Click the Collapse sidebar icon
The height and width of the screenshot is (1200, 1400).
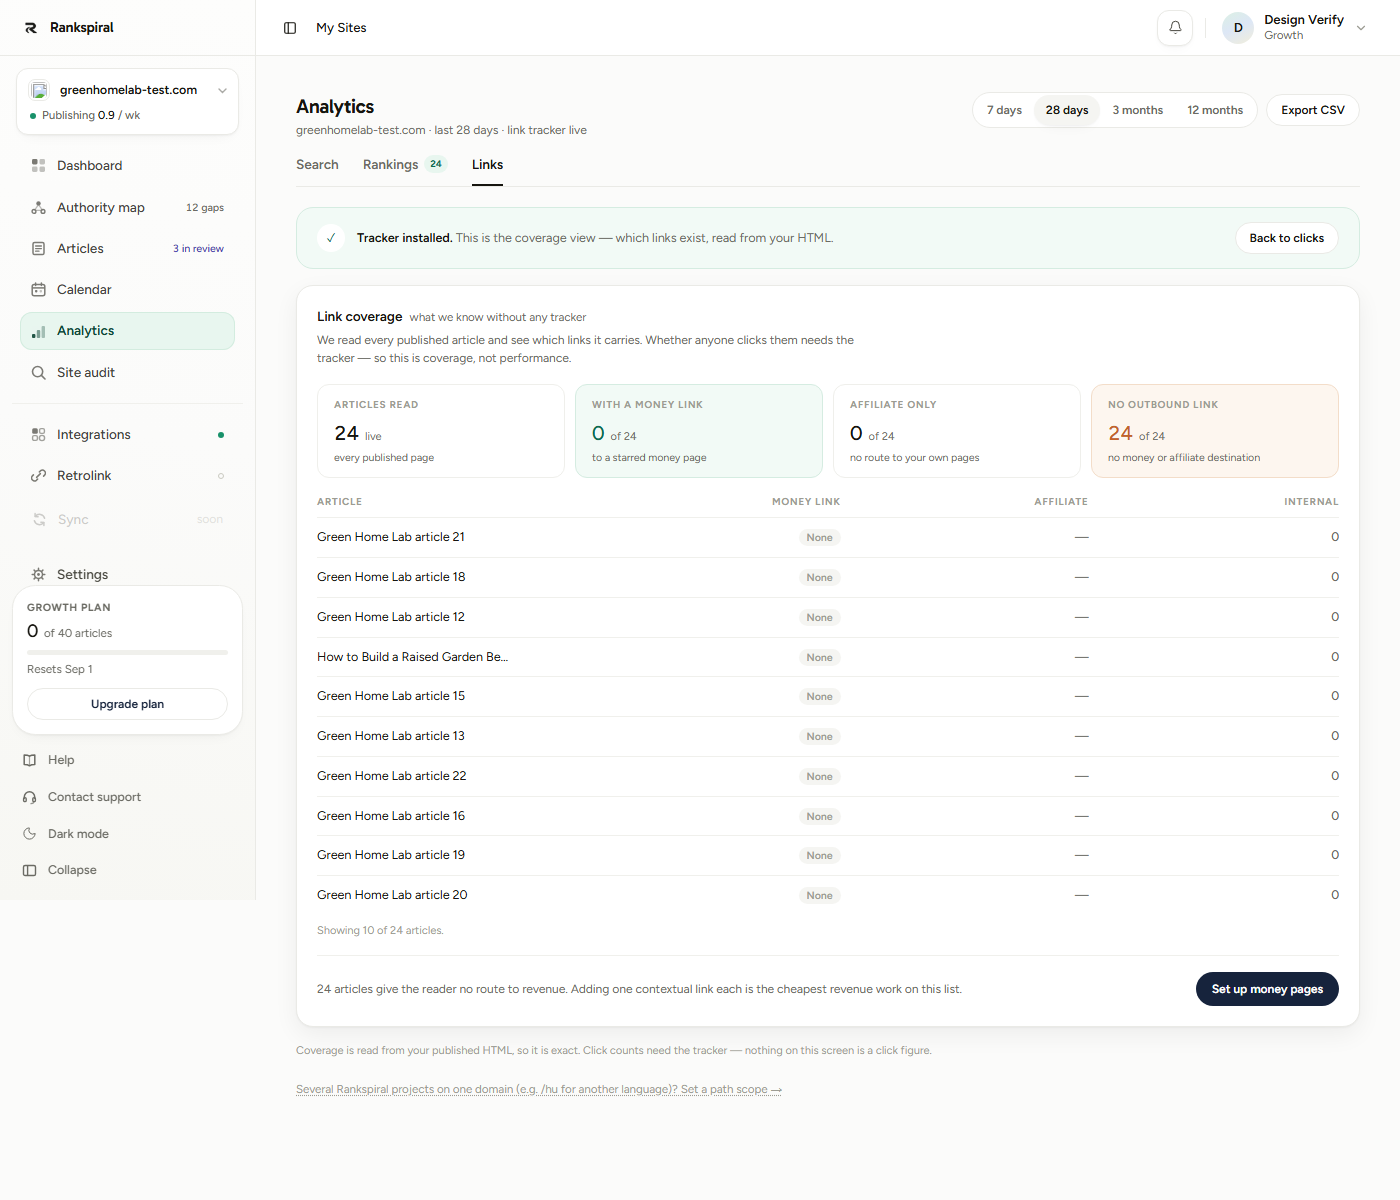(x=30, y=870)
